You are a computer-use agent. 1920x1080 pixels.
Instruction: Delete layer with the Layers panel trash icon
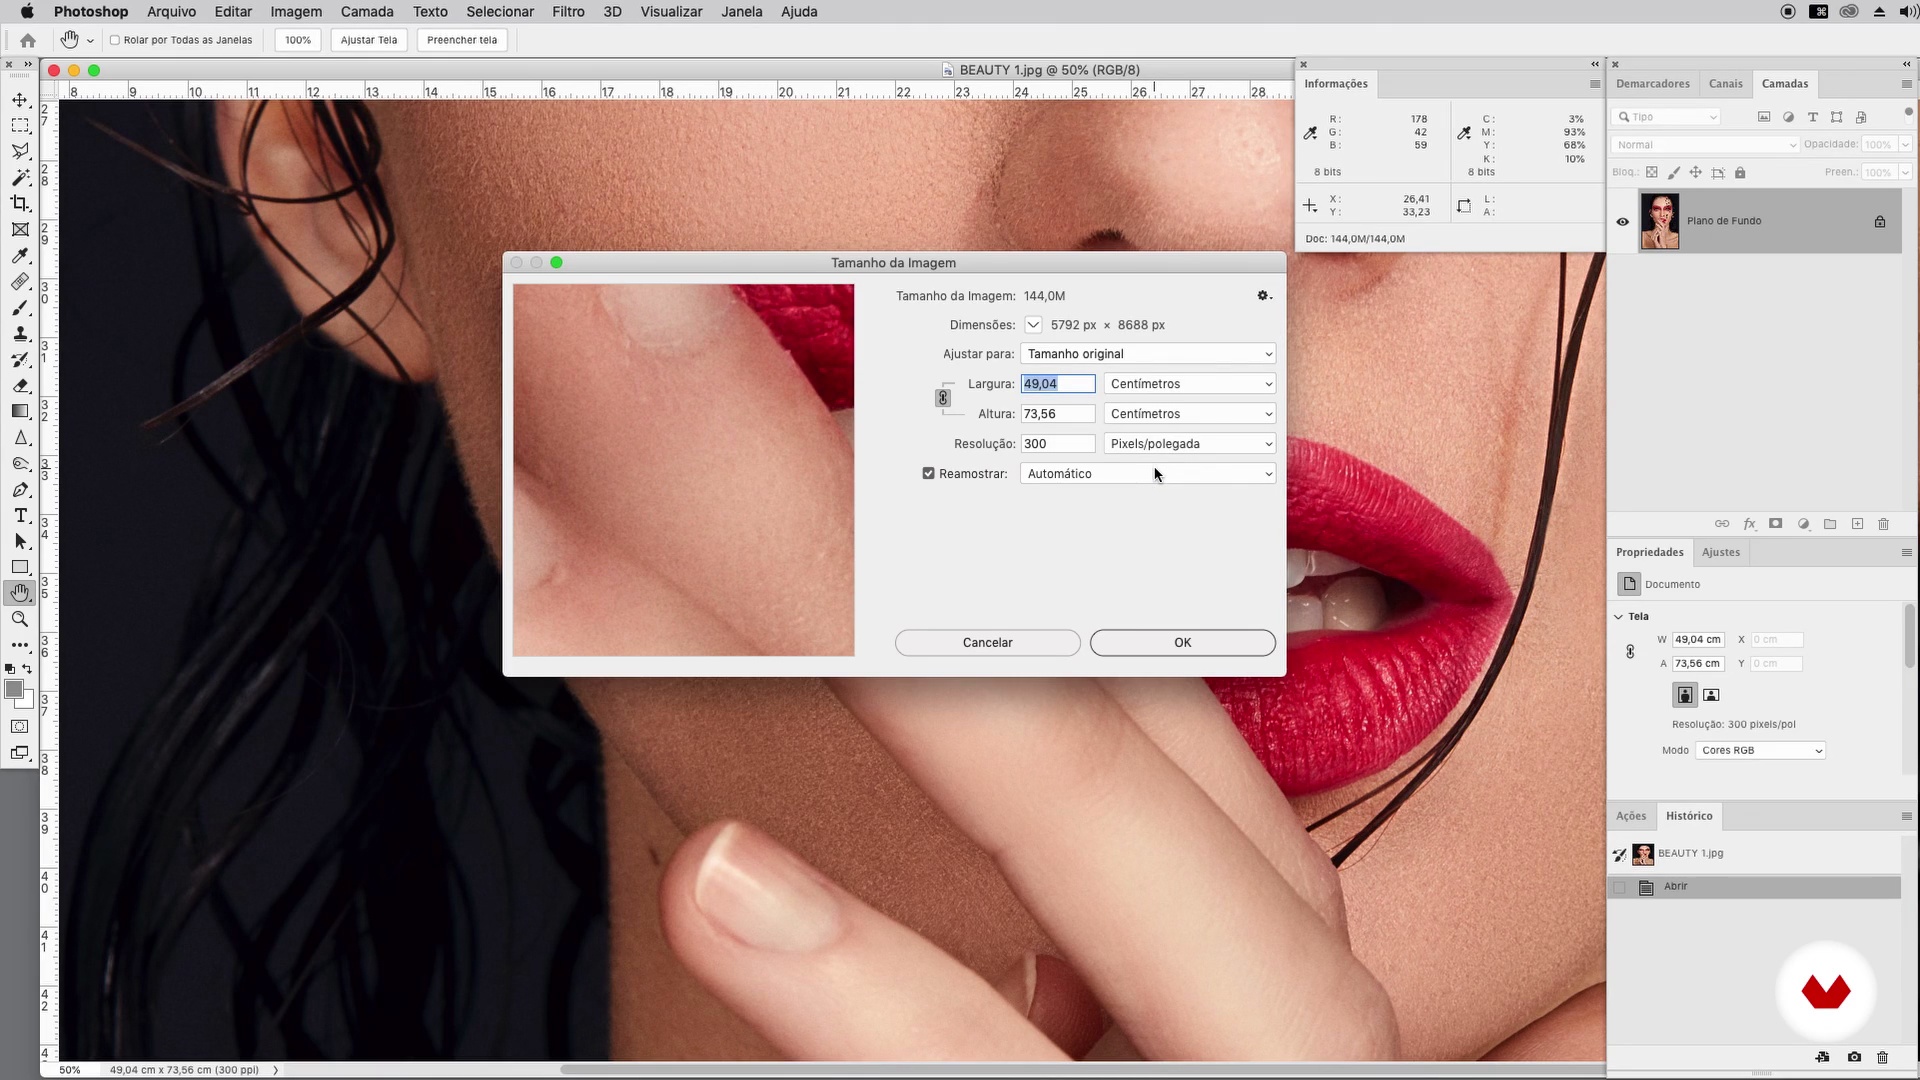(x=1884, y=524)
